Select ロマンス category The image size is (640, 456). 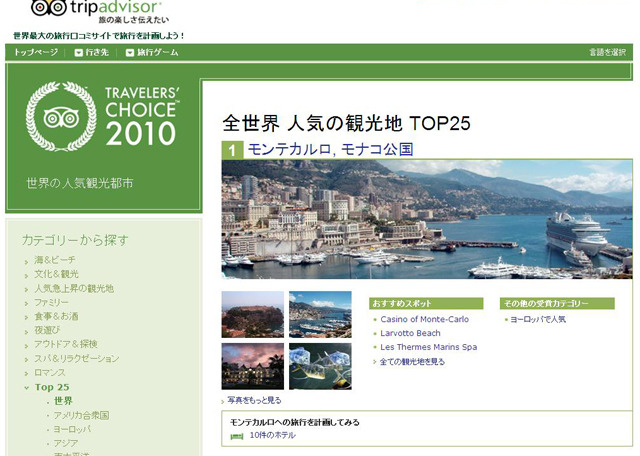50,372
